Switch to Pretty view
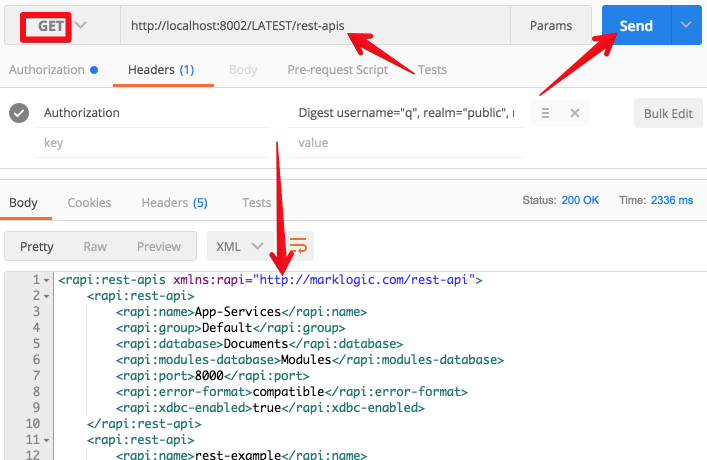Viewport: 707px width, 460px height. 37,247
